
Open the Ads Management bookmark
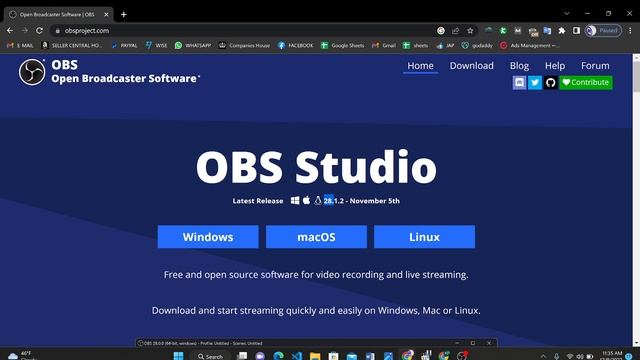pyautogui.click(x=530, y=45)
